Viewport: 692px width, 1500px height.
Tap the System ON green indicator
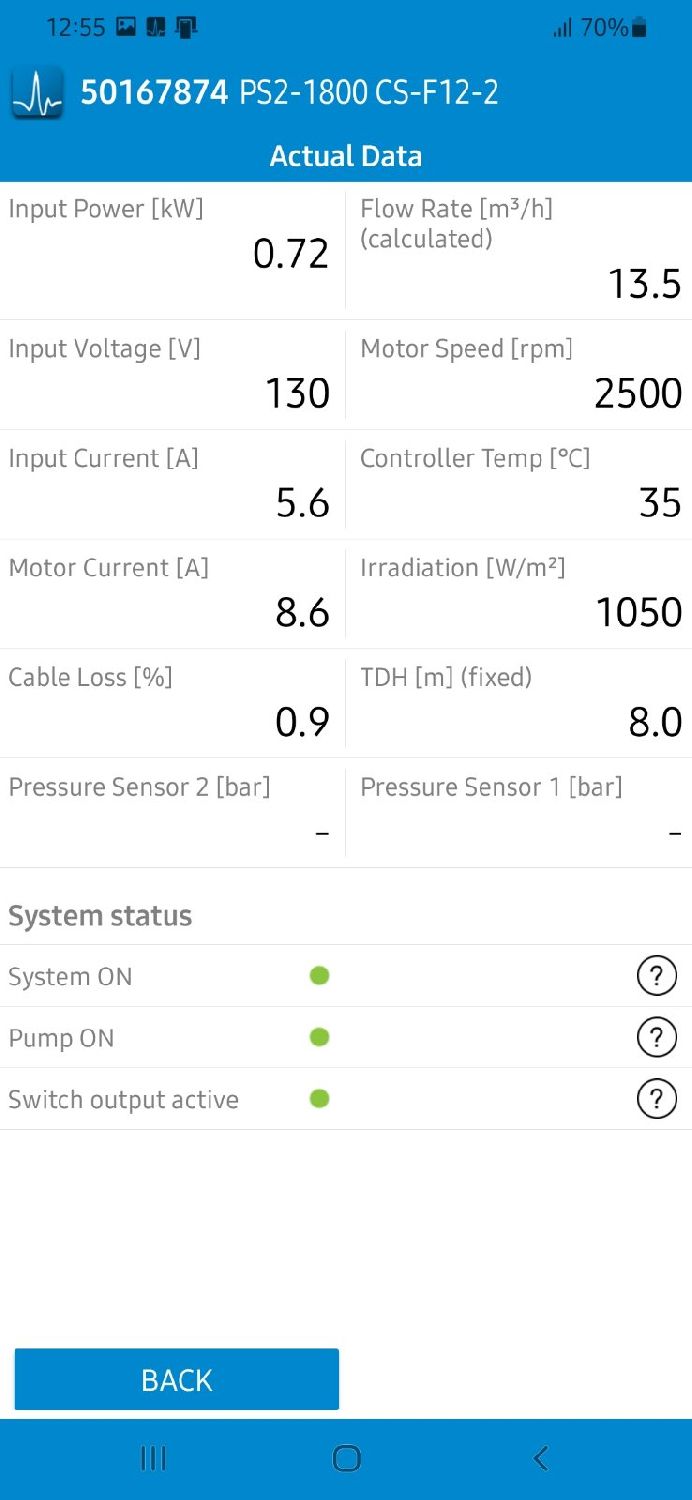[320, 976]
